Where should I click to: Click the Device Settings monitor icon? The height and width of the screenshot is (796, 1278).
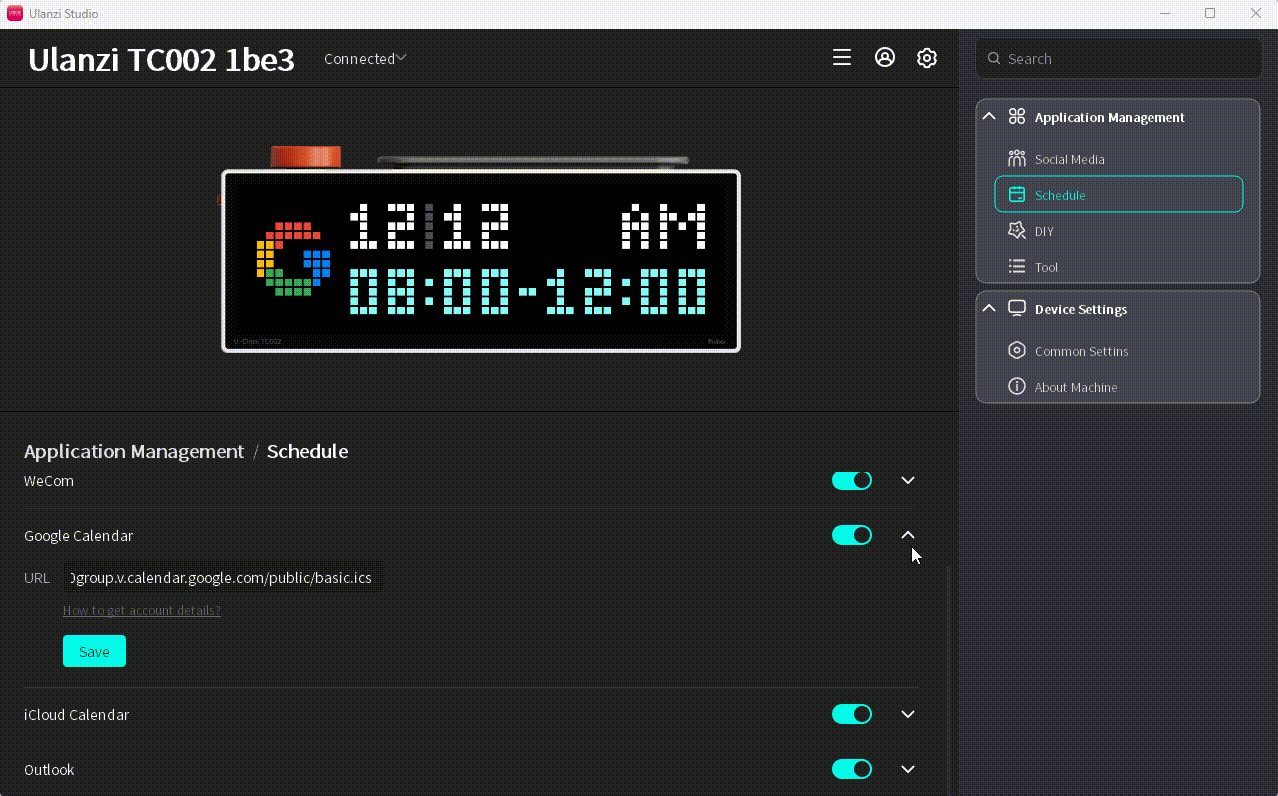pyautogui.click(x=1017, y=309)
